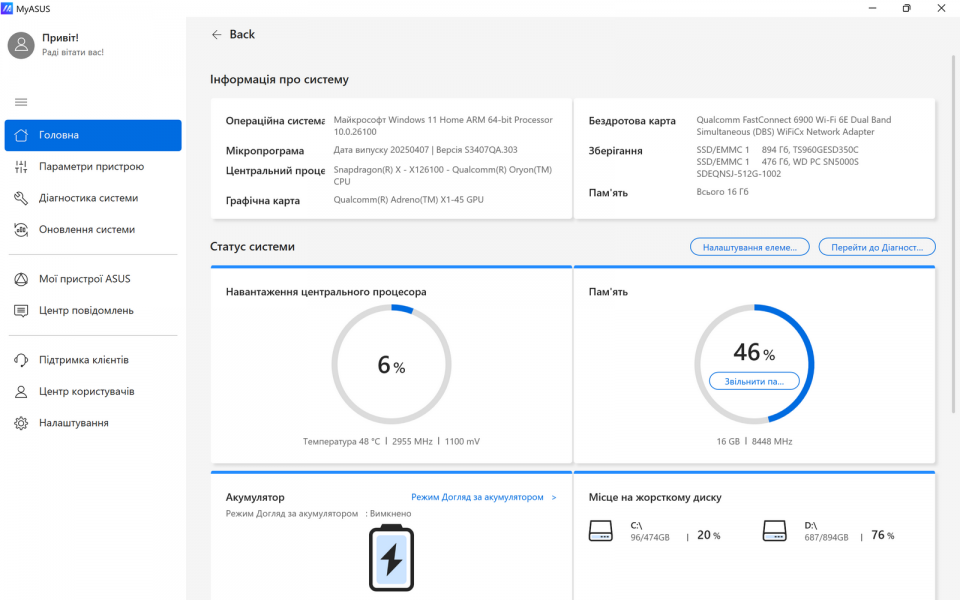Open Параметри пристрою section
This screenshot has height=600, width=960.
coord(91,167)
